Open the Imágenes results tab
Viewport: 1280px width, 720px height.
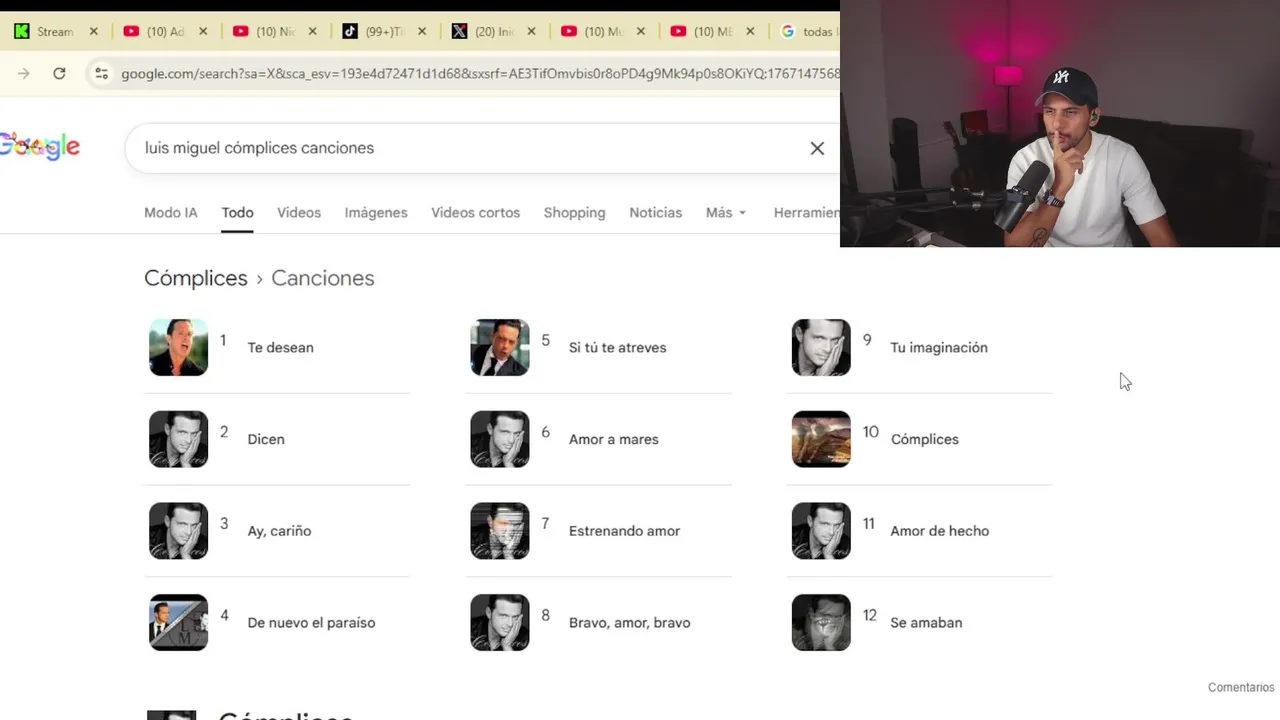coord(376,213)
